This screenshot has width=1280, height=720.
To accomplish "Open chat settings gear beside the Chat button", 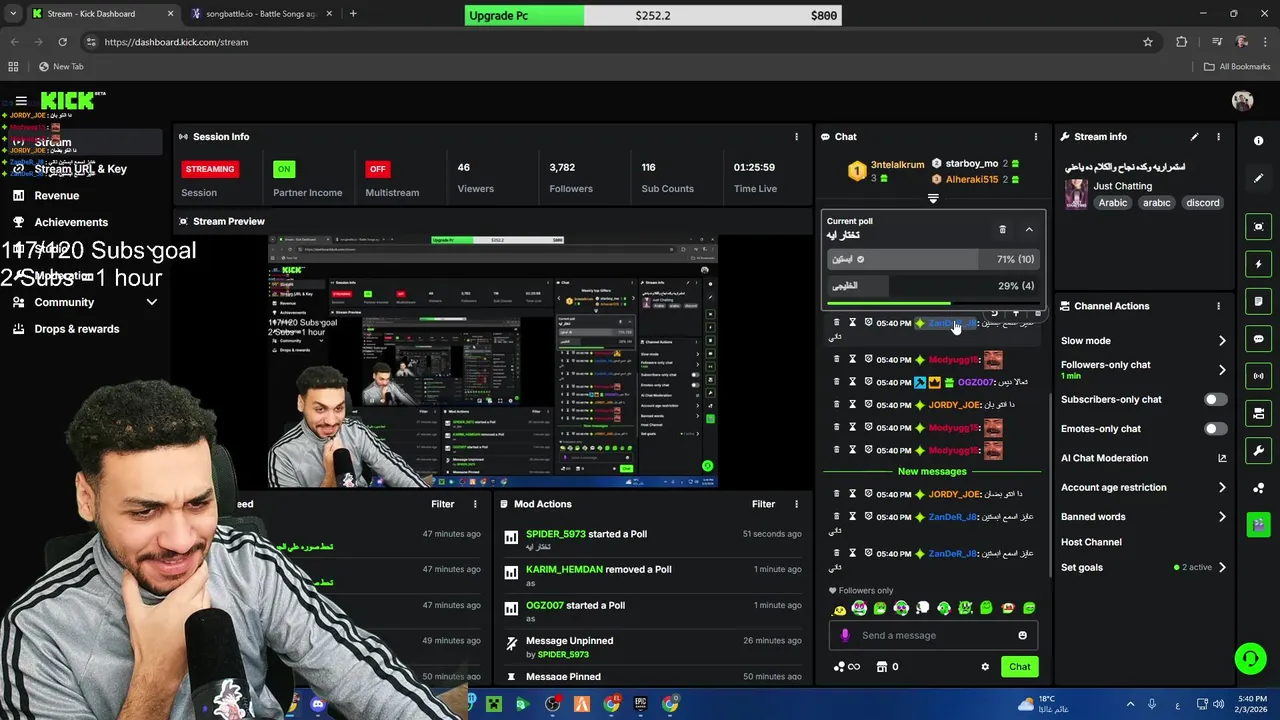I will click(x=985, y=667).
